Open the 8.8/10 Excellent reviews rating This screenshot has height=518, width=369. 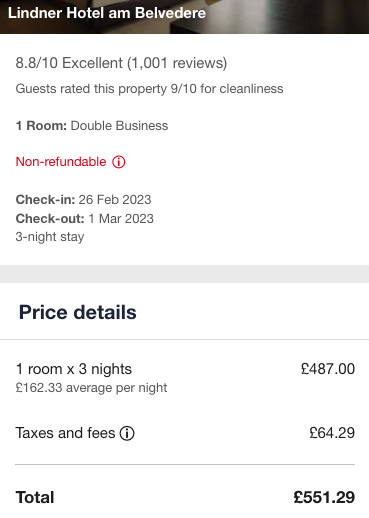[121, 63]
